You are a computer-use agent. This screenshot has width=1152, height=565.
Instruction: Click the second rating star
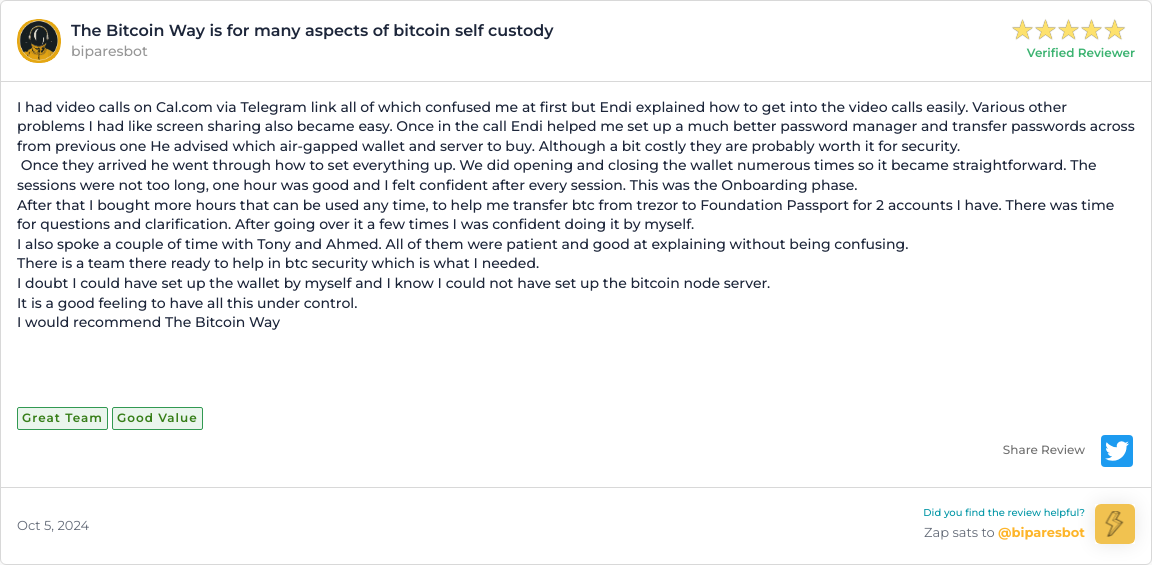[x=1045, y=30]
